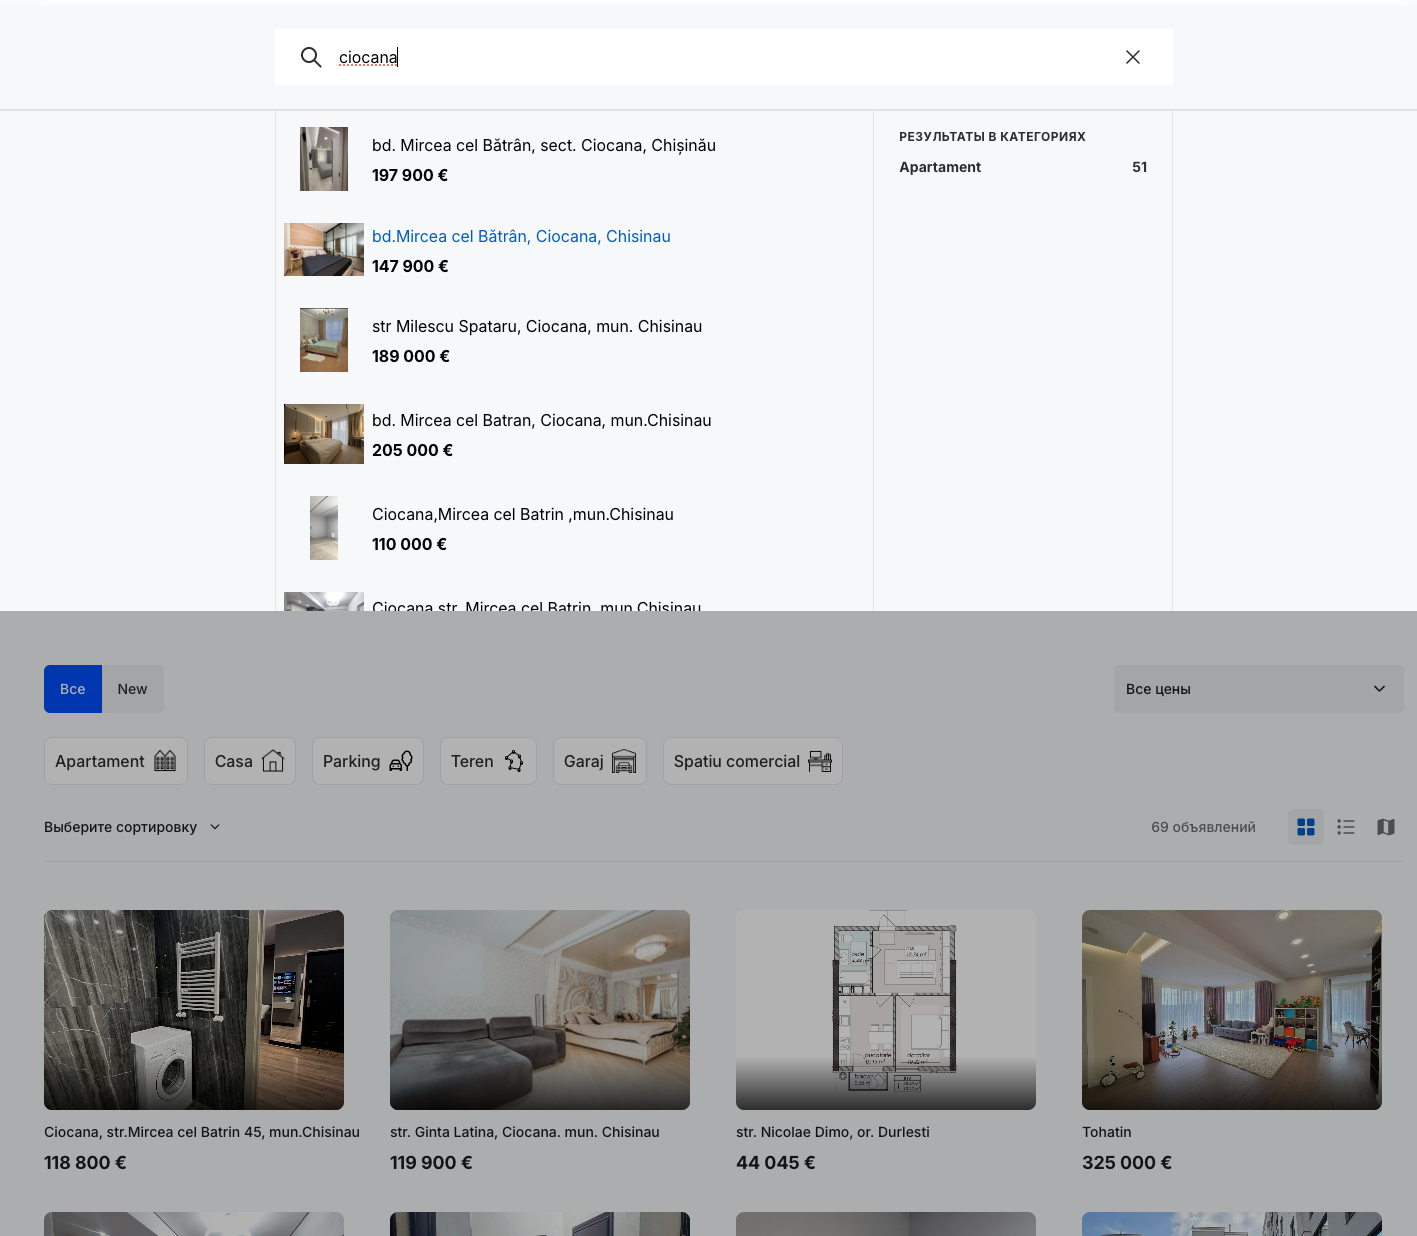Image resolution: width=1417 pixels, height=1236 pixels.
Task: Filter results by Apartament category
Action: [1023, 167]
